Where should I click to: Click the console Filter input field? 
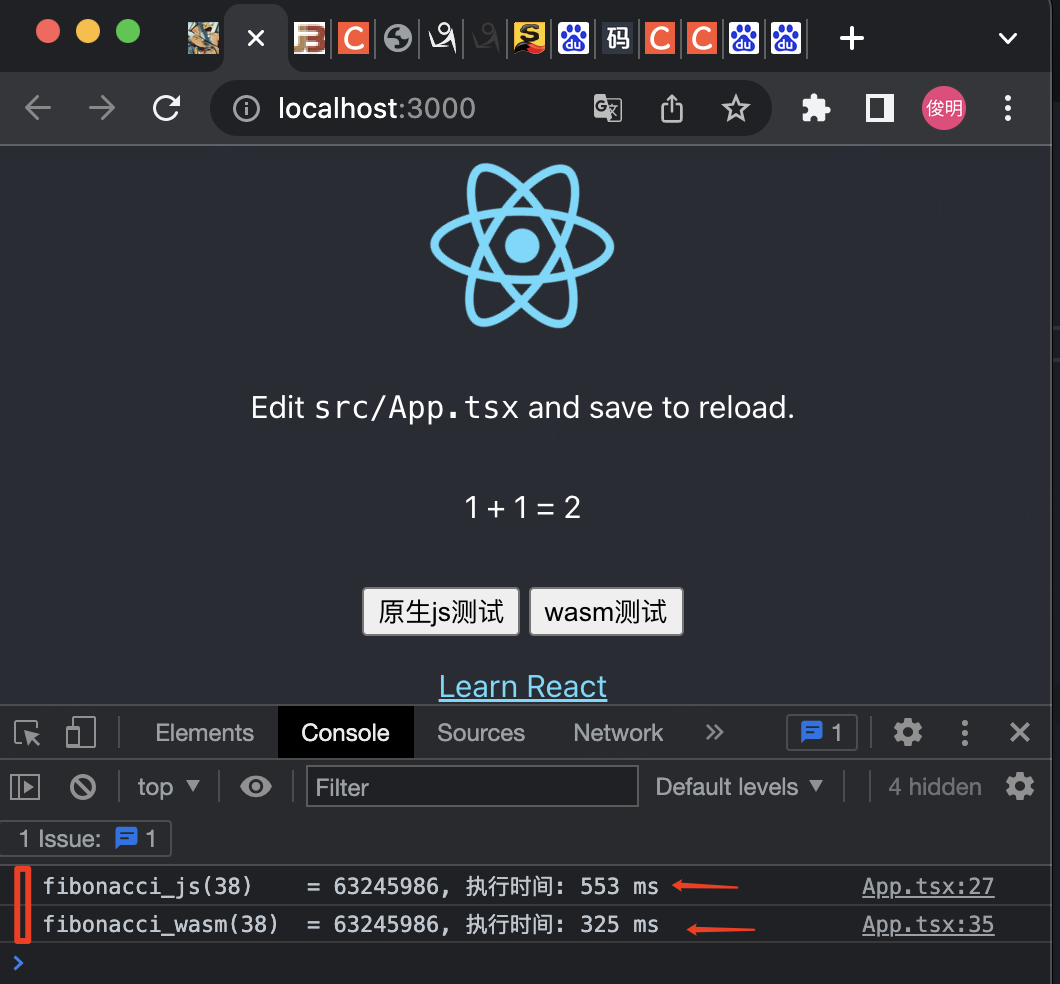click(472, 787)
